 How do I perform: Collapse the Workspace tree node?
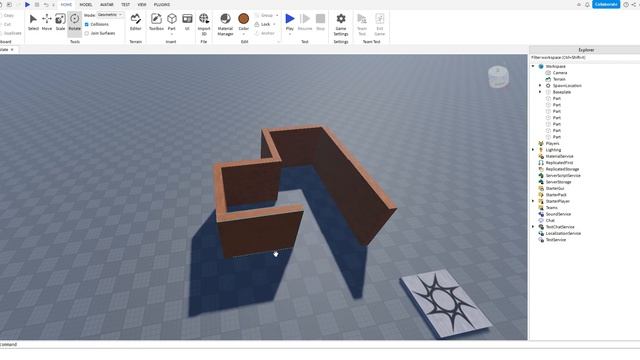pyautogui.click(x=533, y=66)
